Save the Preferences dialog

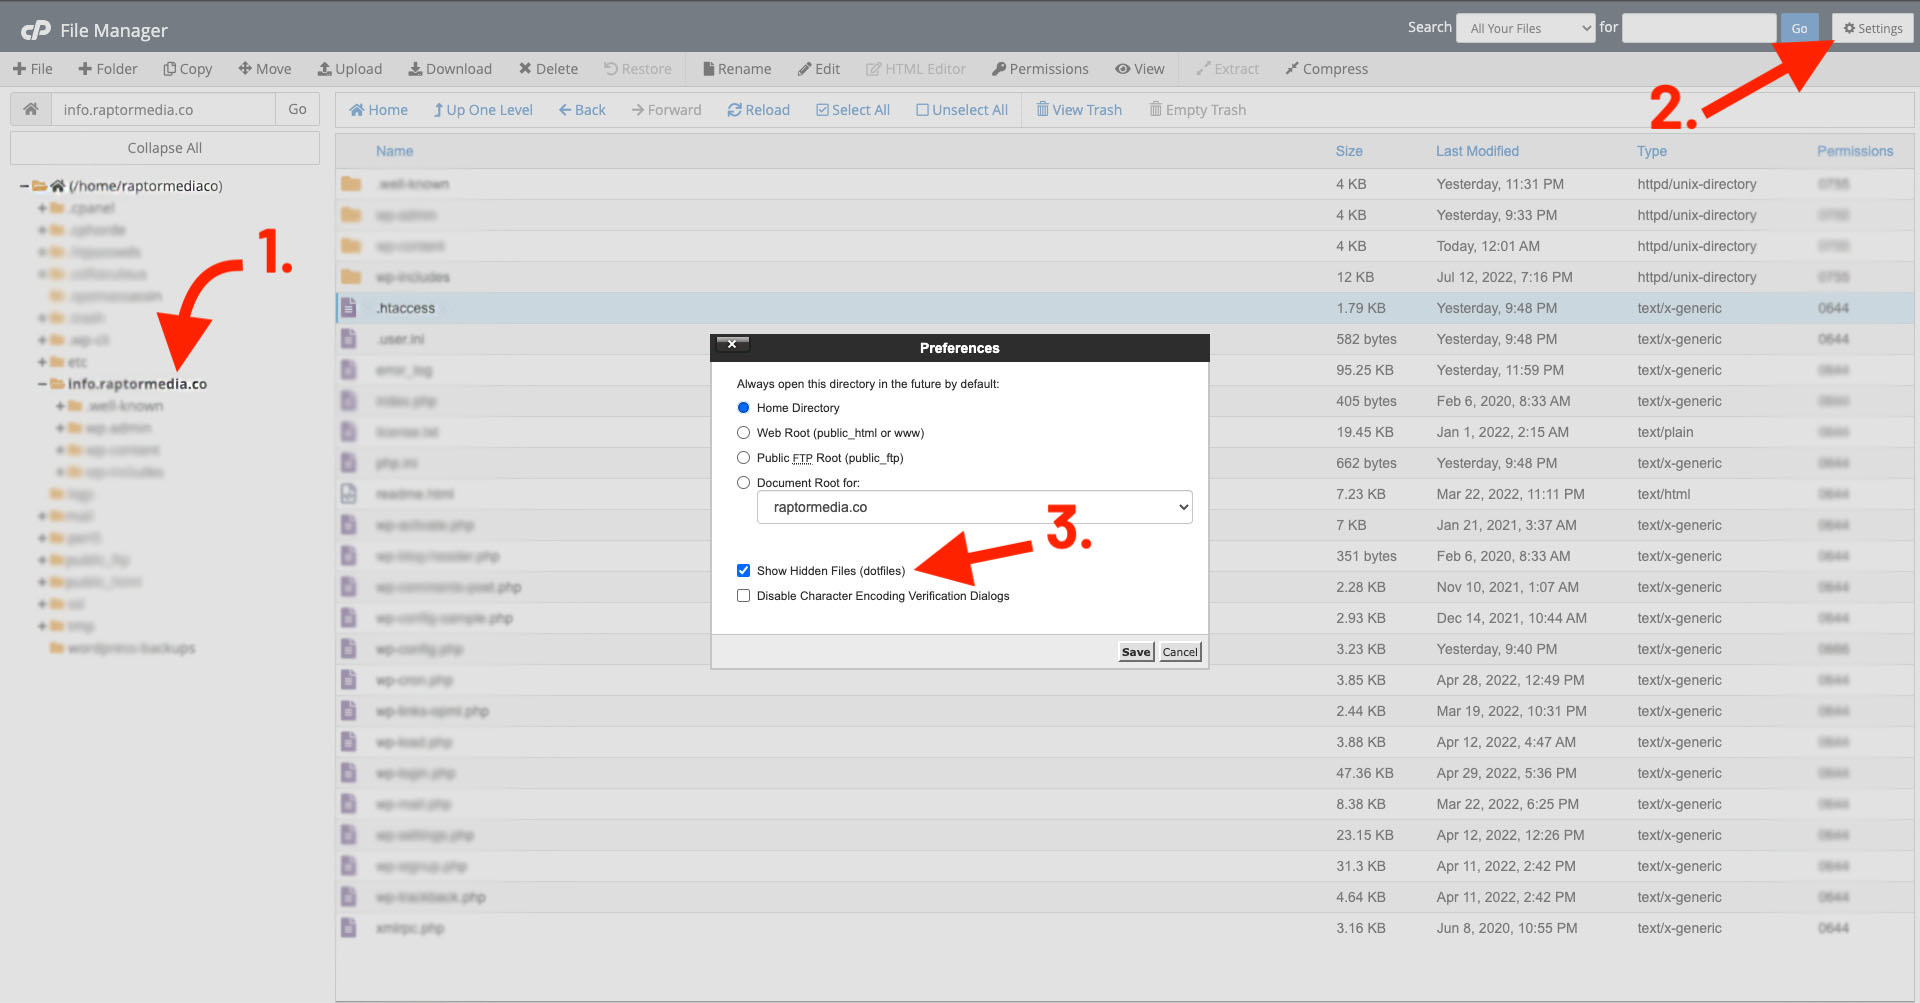pyautogui.click(x=1135, y=651)
